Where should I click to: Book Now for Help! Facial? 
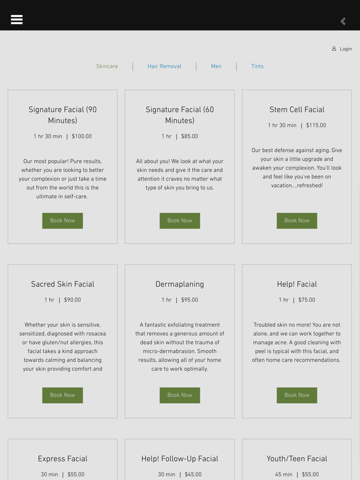click(297, 395)
